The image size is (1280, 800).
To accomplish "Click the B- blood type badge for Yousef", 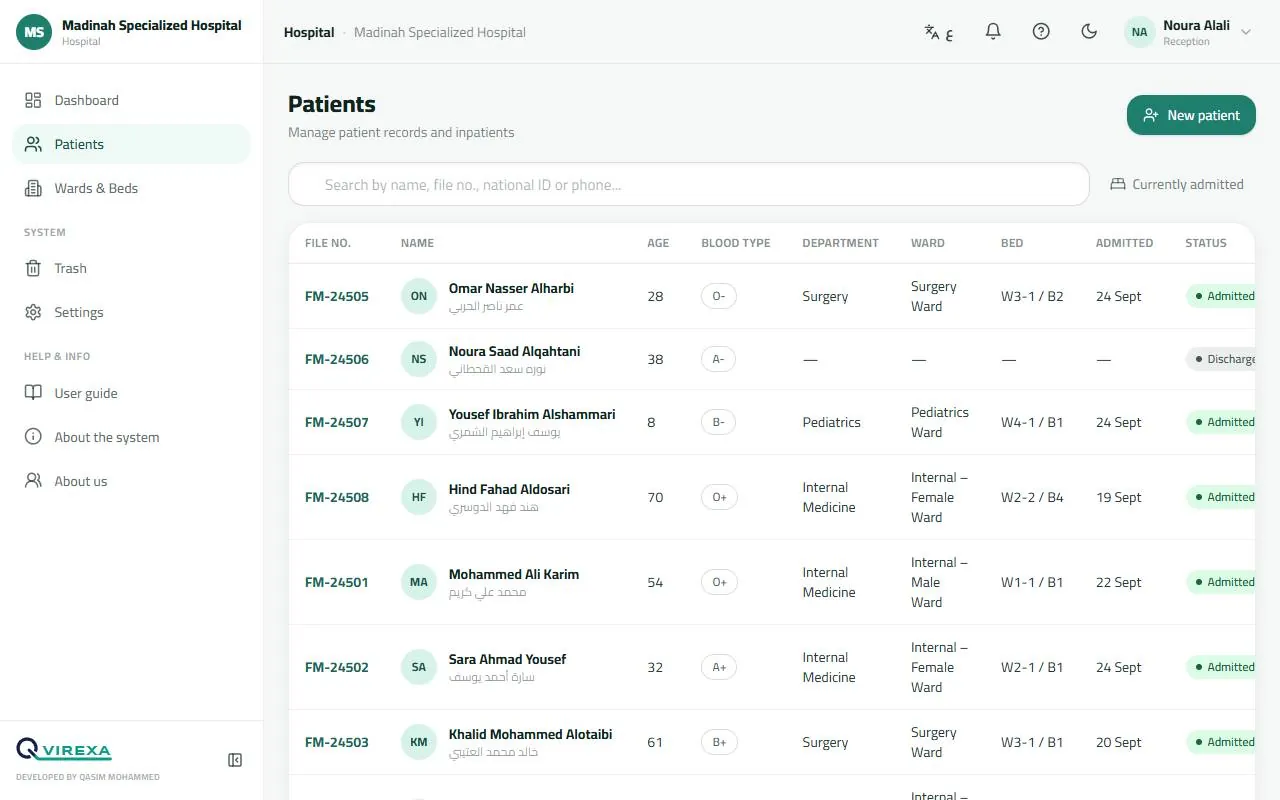I will point(719,422).
